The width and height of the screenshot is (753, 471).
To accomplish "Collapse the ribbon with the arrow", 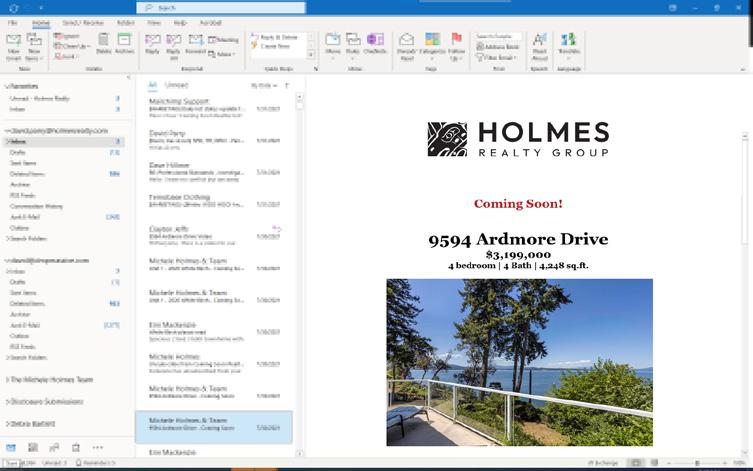I will (x=742, y=69).
